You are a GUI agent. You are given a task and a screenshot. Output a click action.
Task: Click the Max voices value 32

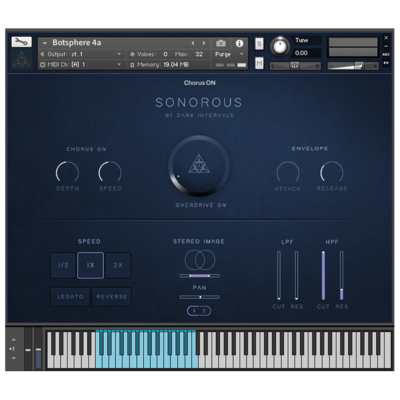click(x=199, y=54)
